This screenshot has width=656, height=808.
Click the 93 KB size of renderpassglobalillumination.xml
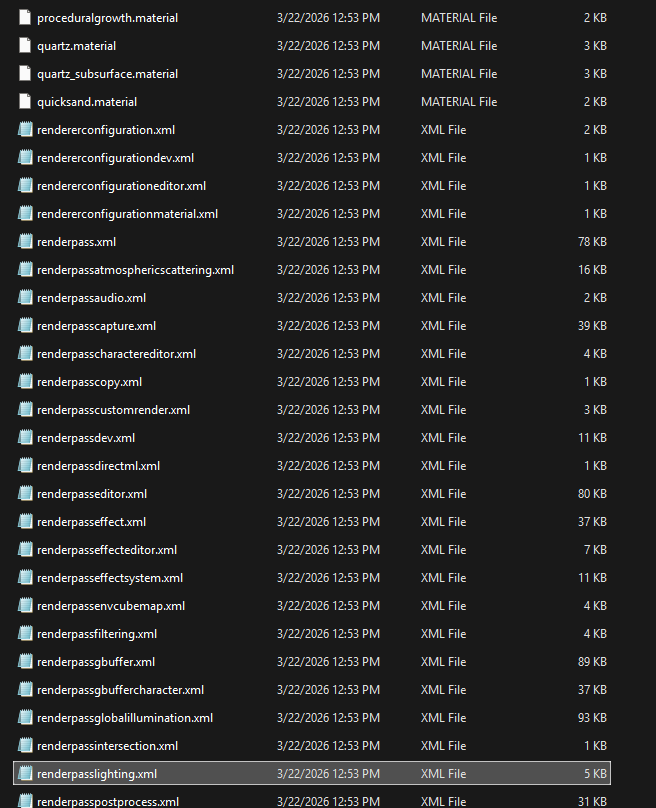point(592,718)
